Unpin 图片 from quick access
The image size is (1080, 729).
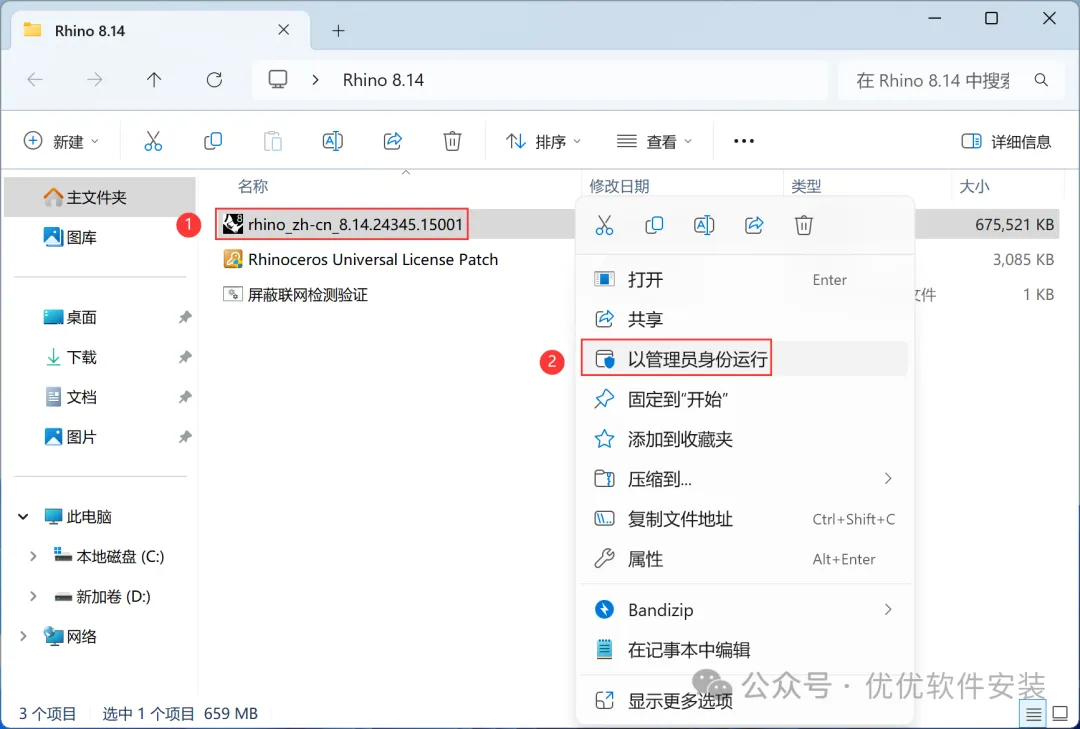pos(185,437)
